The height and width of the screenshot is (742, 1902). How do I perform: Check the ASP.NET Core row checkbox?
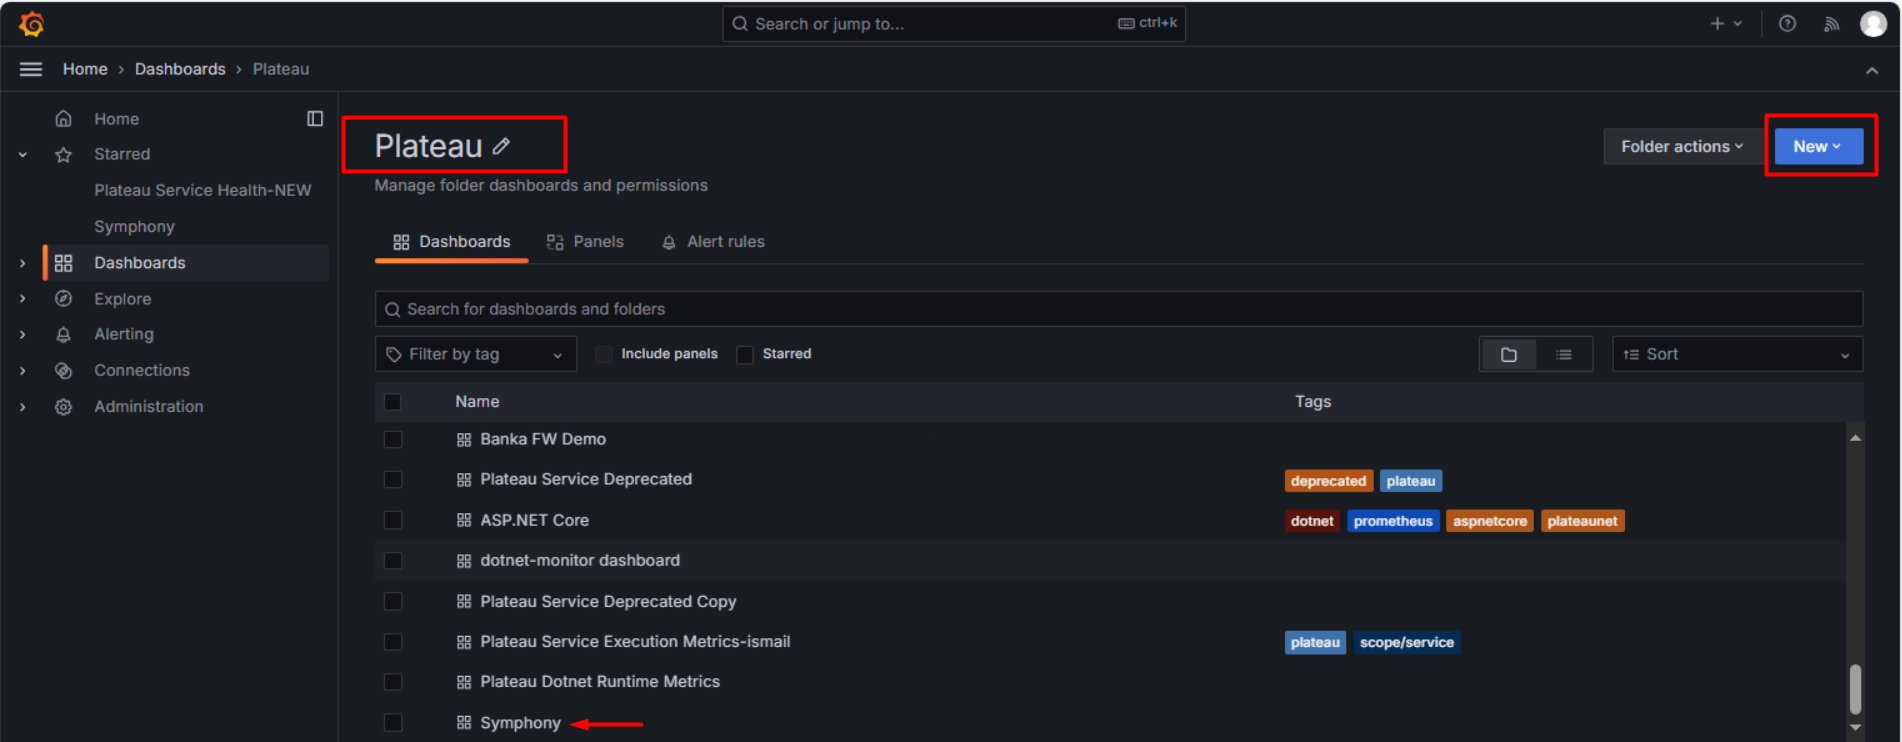(x=393, y=520)
